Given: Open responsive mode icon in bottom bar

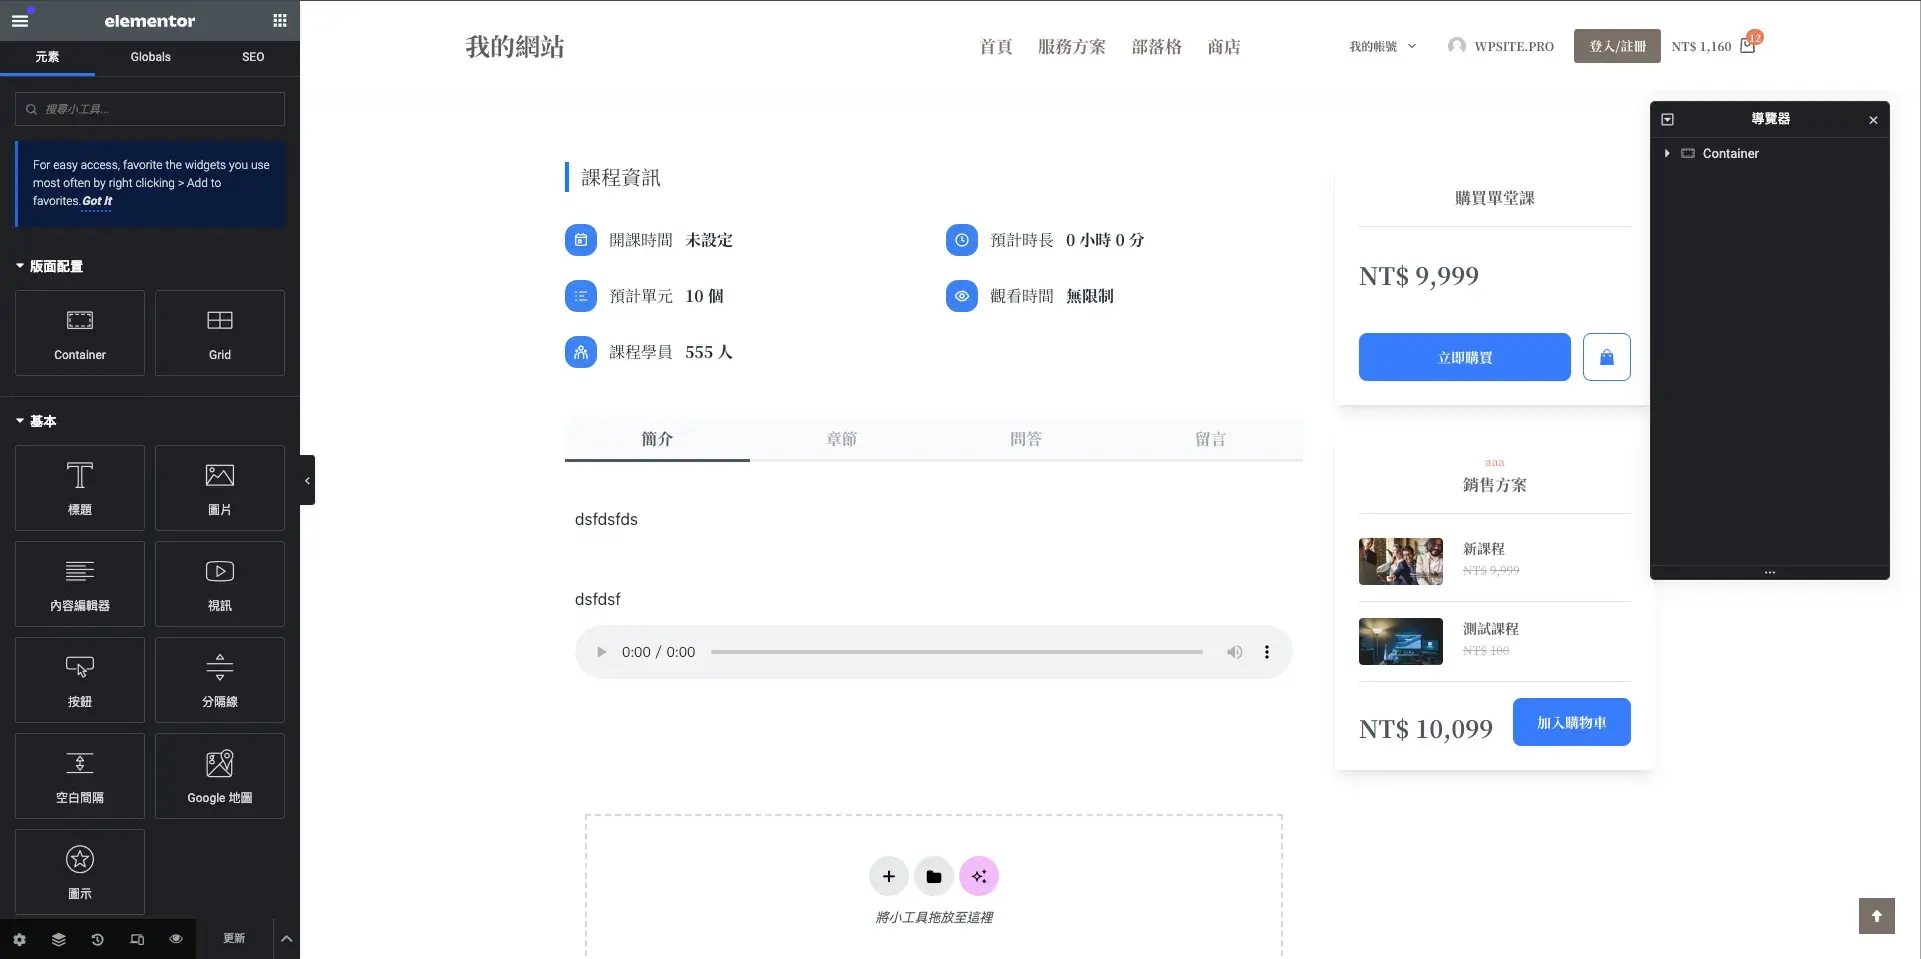Looking at the screenshot, I should click(x=137, y=939).
